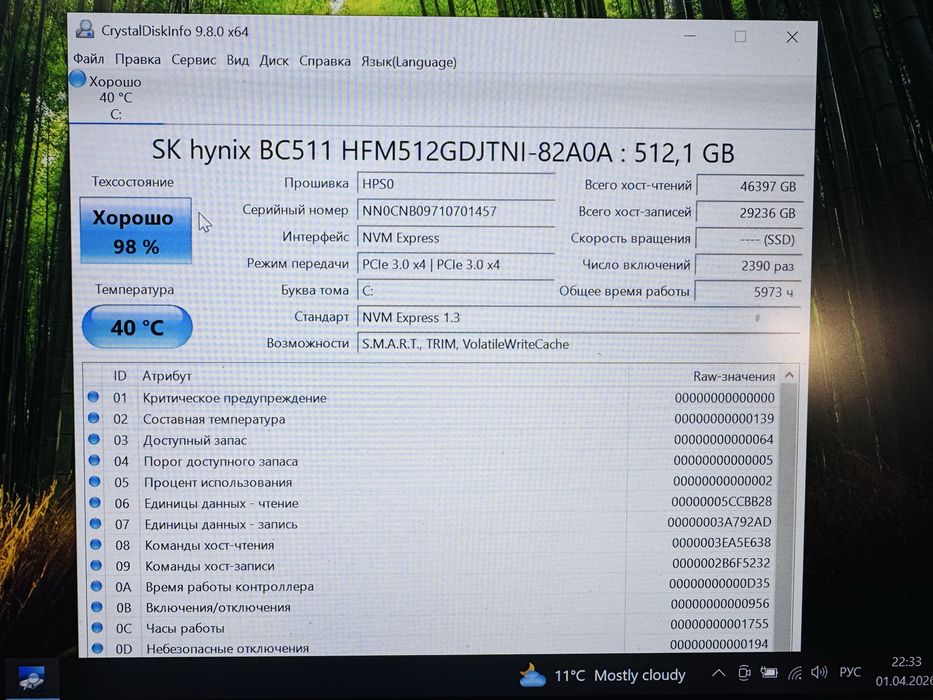The width and height of the screenshot is (933, 700).
Task: Select the Процент использования row
Action: (431, 482)
